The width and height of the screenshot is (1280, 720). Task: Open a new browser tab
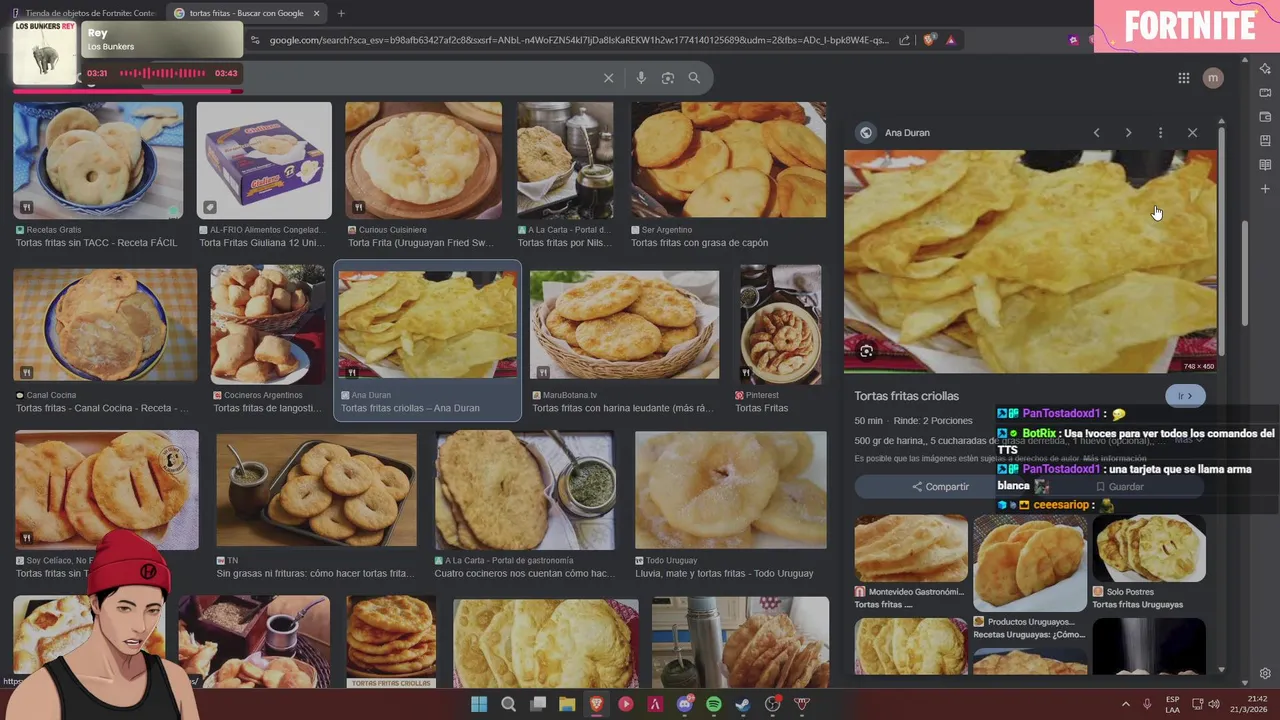(x=341, y=13)
